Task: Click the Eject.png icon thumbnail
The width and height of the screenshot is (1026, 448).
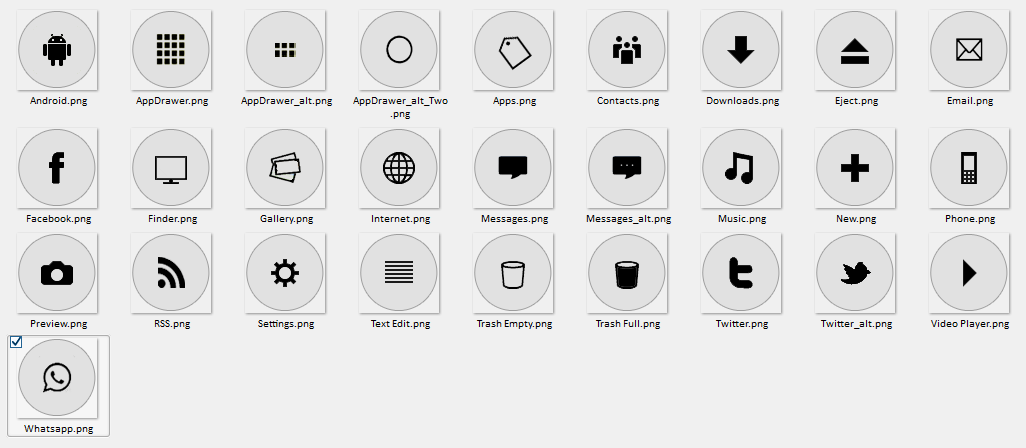Action: pos(855,50)
